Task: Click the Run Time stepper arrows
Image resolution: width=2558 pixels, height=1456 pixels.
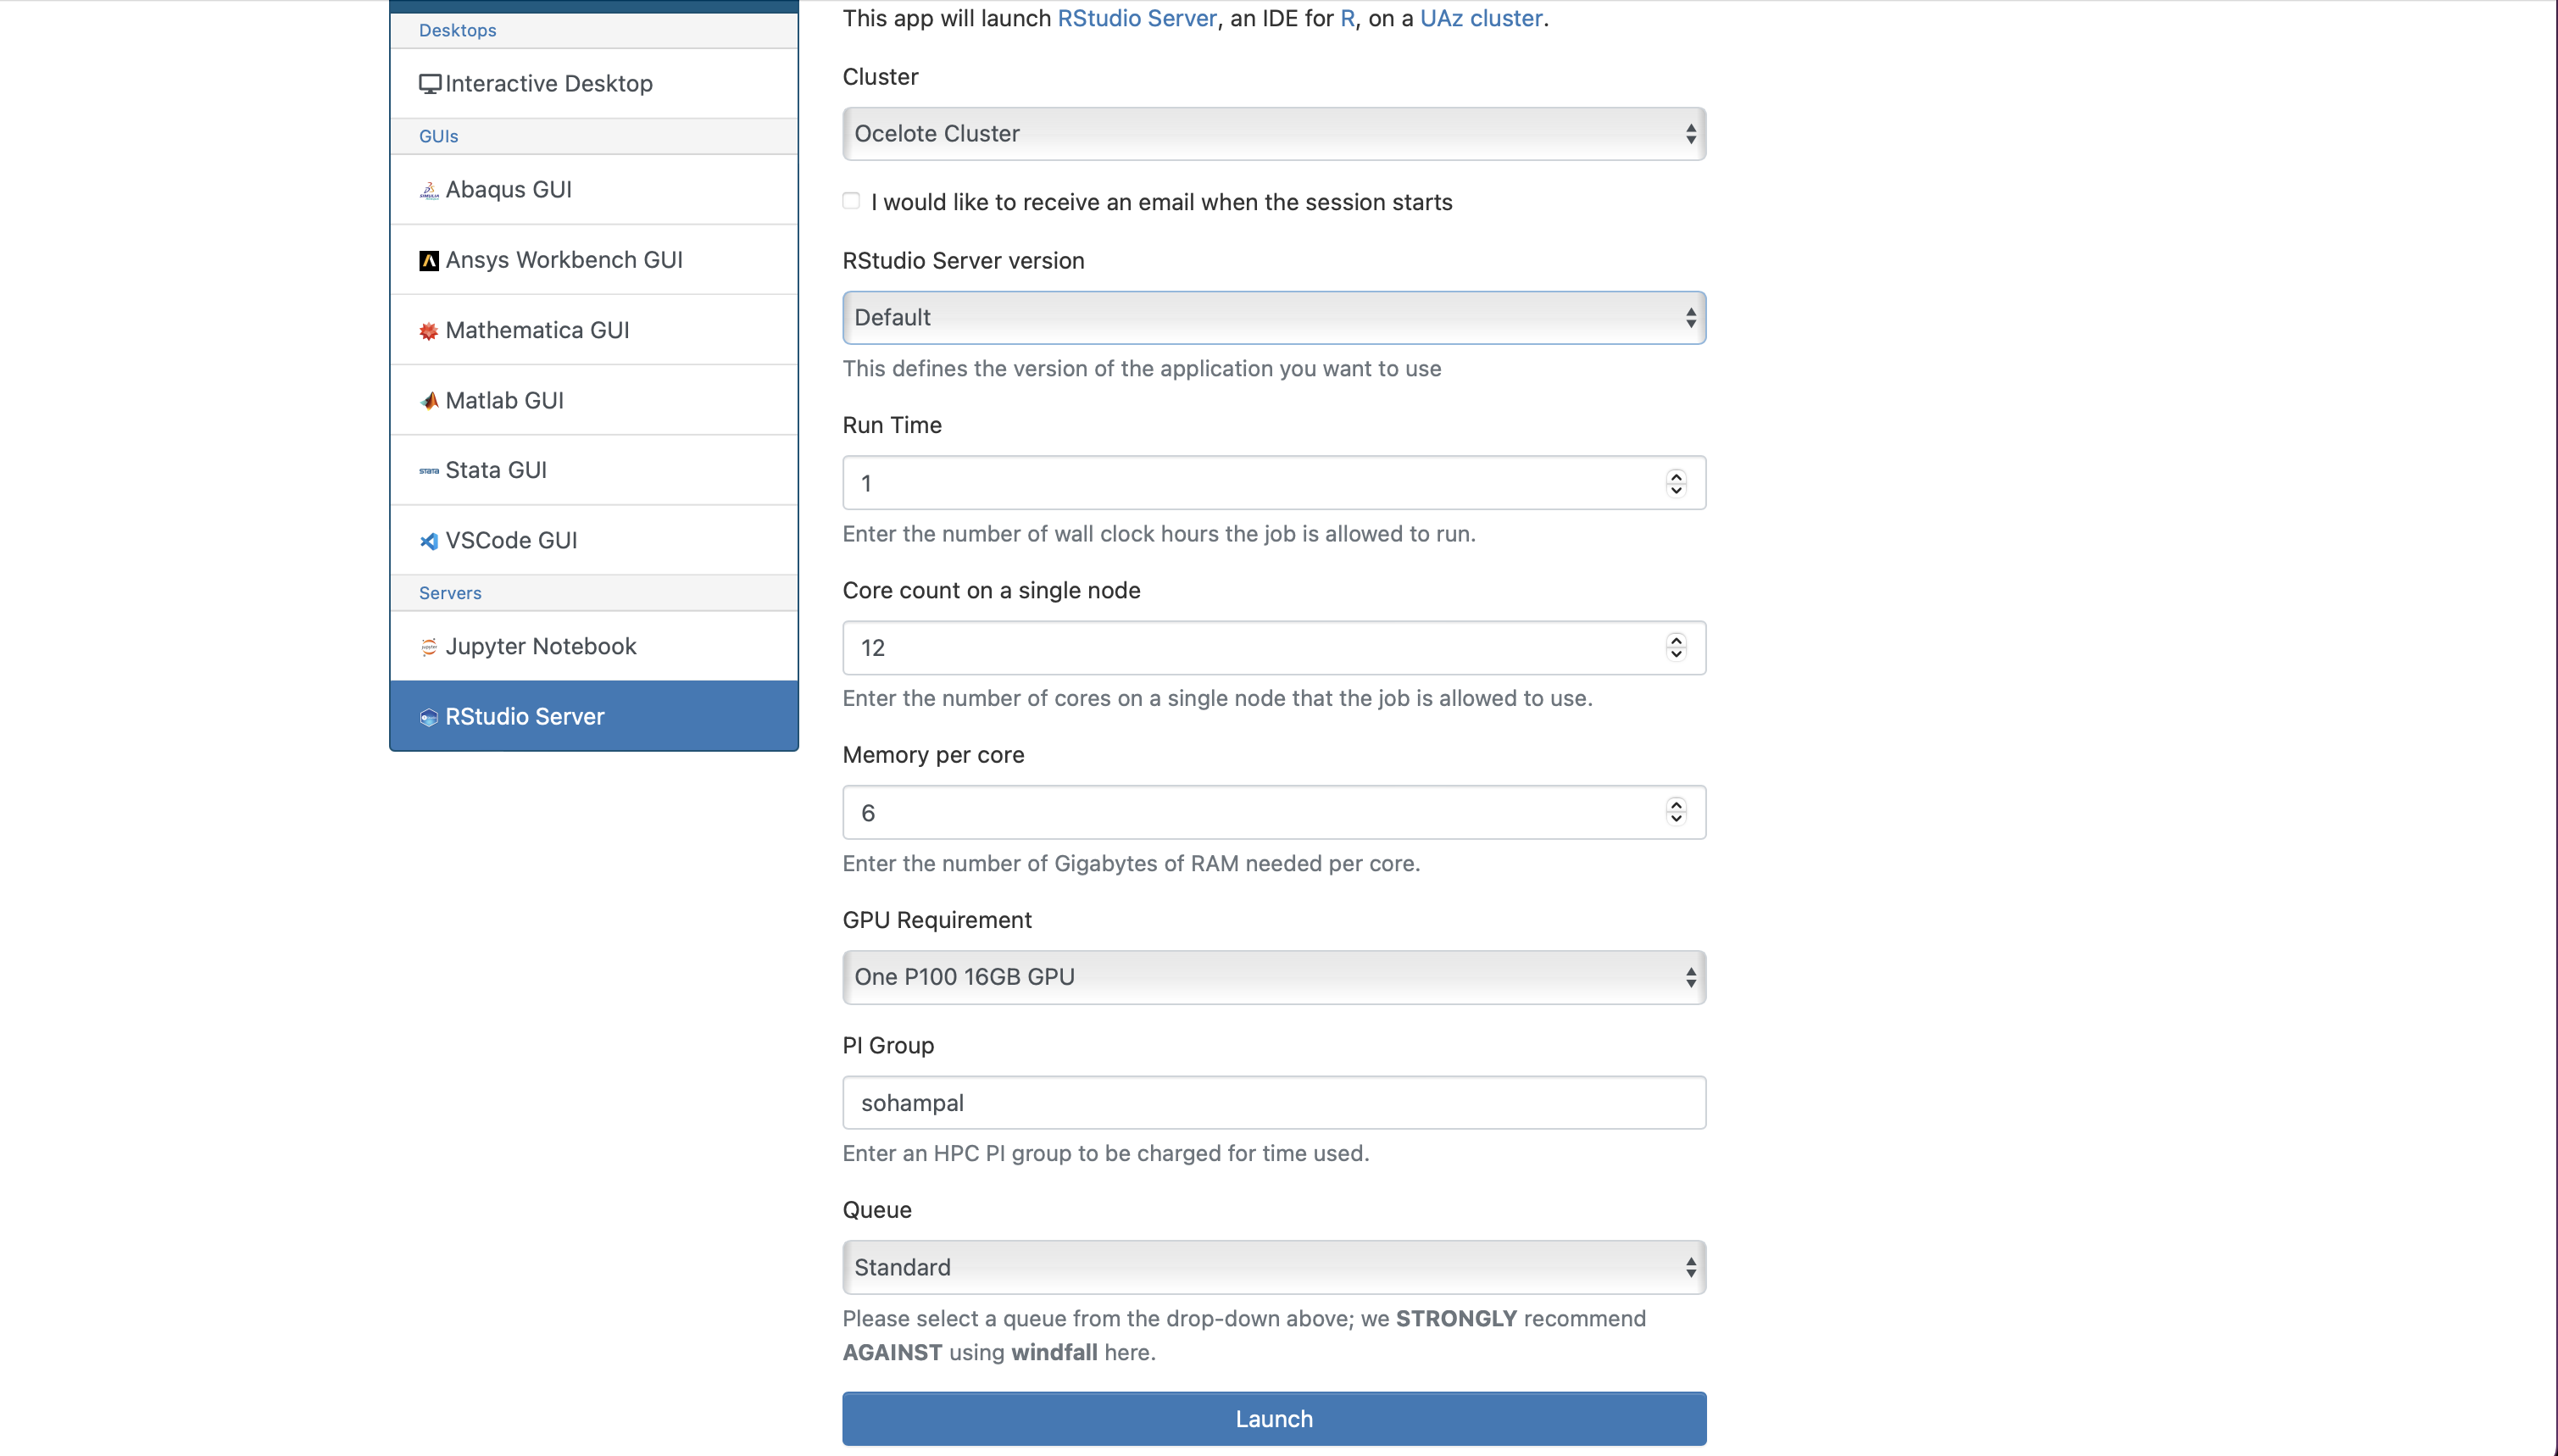Action: coord(1676,483)
